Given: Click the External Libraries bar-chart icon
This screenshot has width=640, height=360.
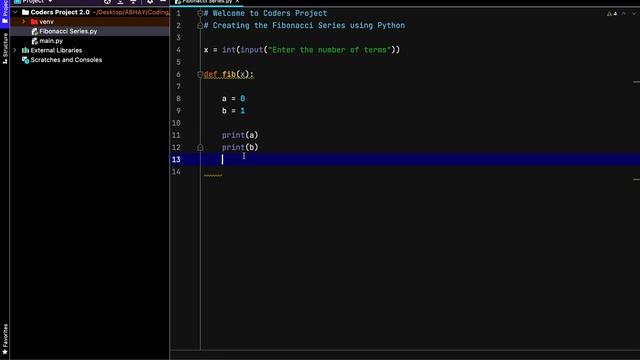Looking at the screenshot, I should (x=25, y=50).
